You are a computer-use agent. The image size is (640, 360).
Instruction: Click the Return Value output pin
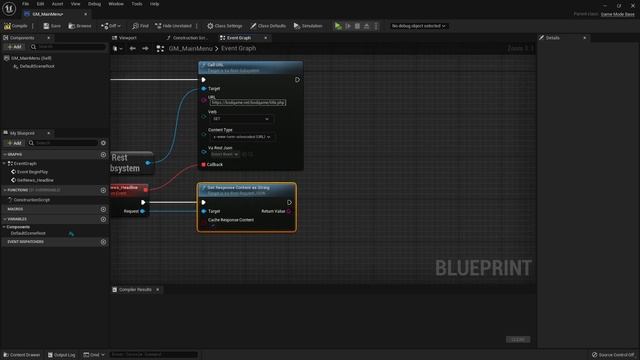pyautogui.click(x=289, y=211)
